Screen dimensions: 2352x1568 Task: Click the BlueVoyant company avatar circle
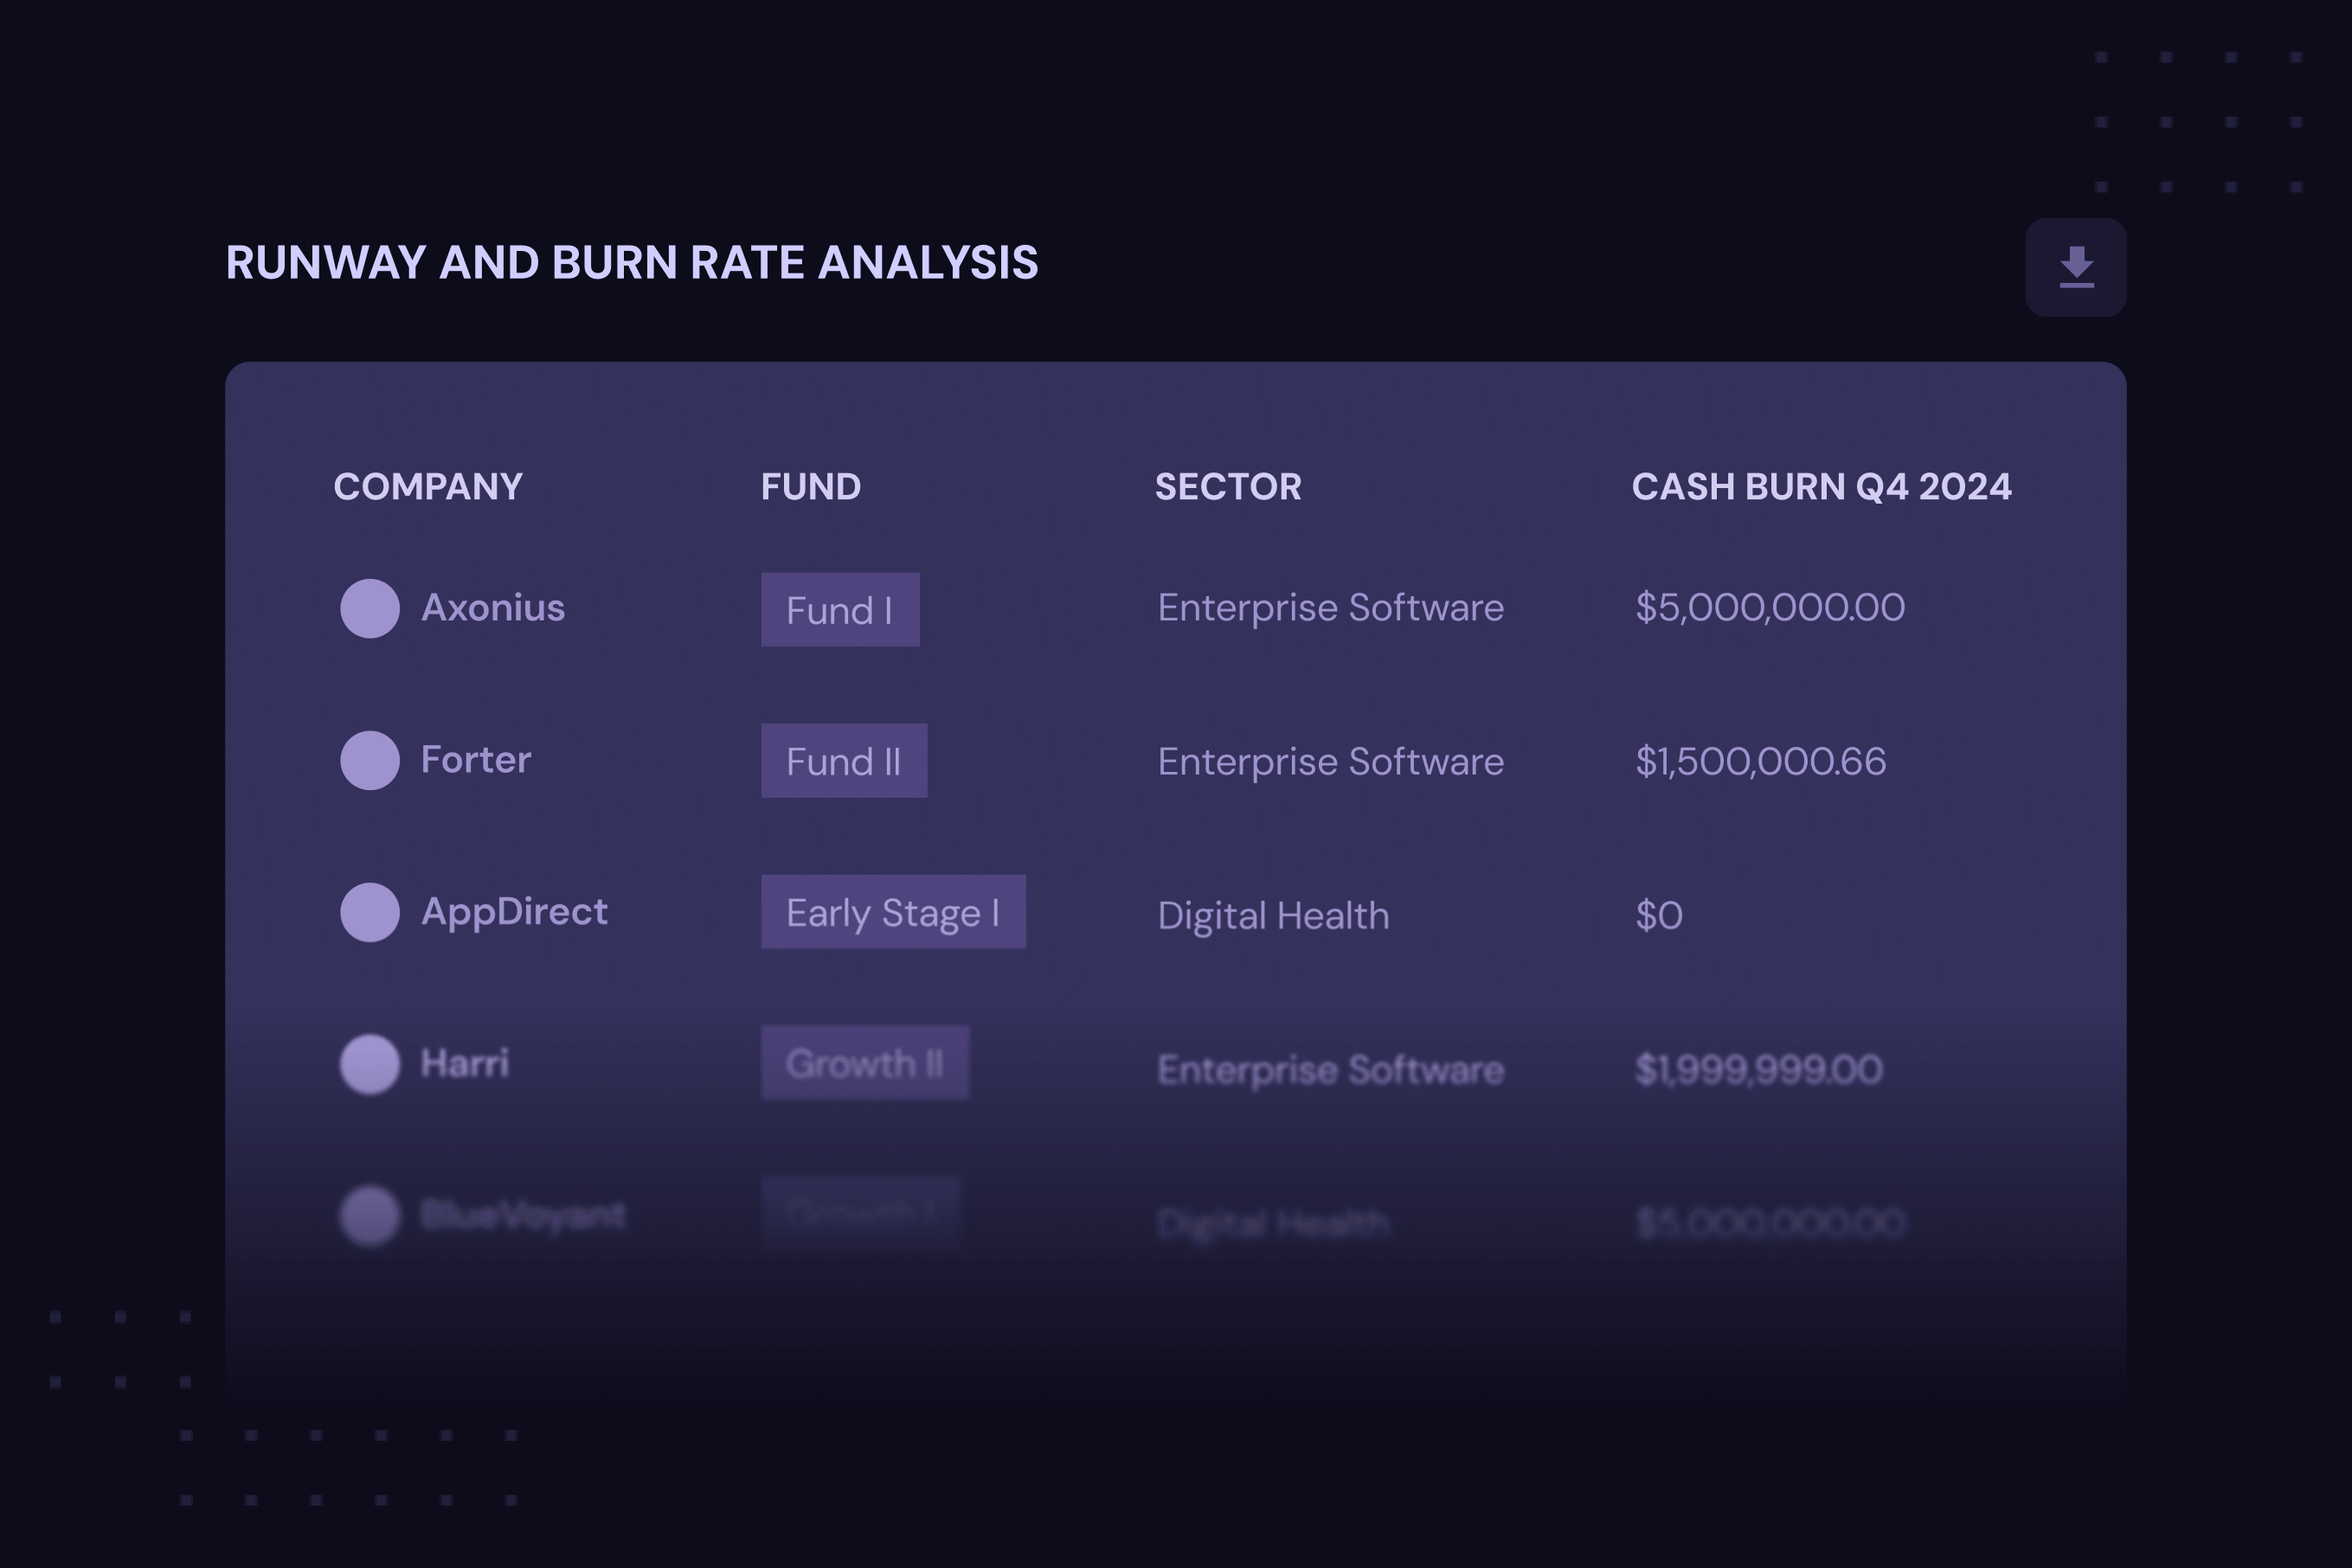[x=370, y=1216]
